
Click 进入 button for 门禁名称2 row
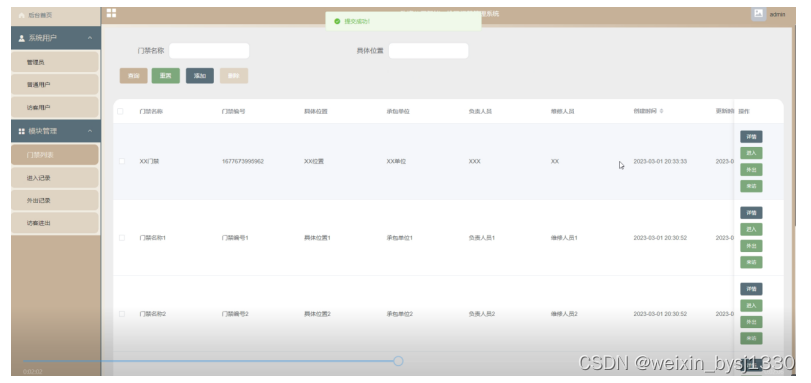(751, 305)
